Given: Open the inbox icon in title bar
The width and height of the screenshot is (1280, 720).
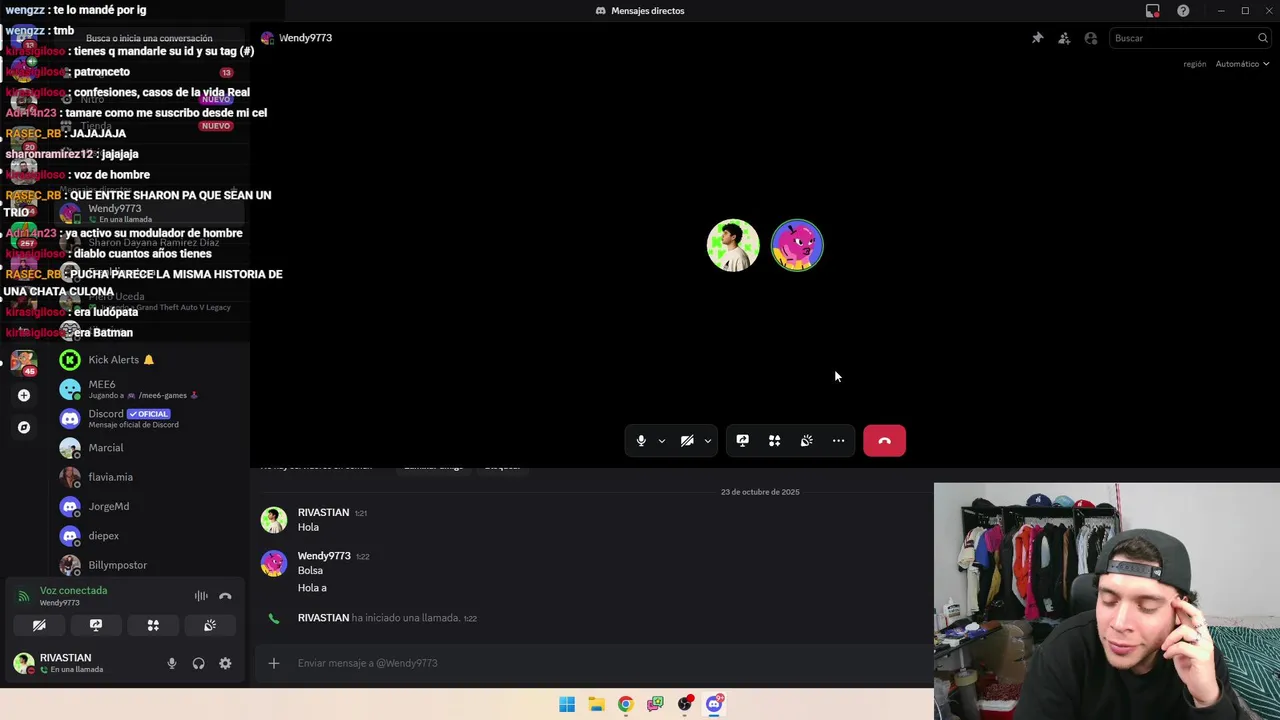Looking at the screenshot, I should point(1153,11).
